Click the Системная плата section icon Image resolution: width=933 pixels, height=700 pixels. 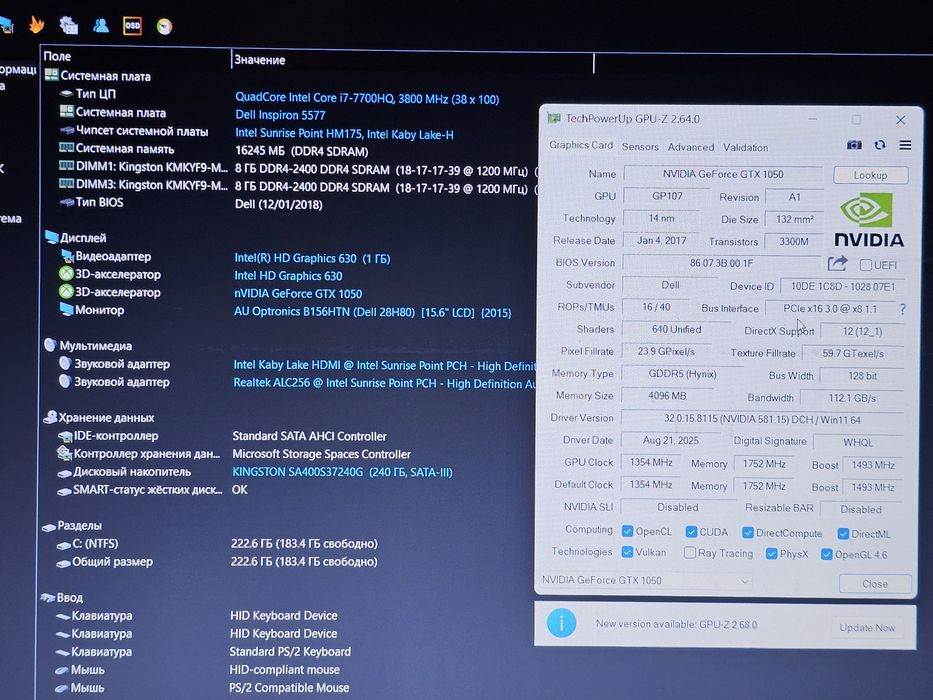tap(51, 75)
